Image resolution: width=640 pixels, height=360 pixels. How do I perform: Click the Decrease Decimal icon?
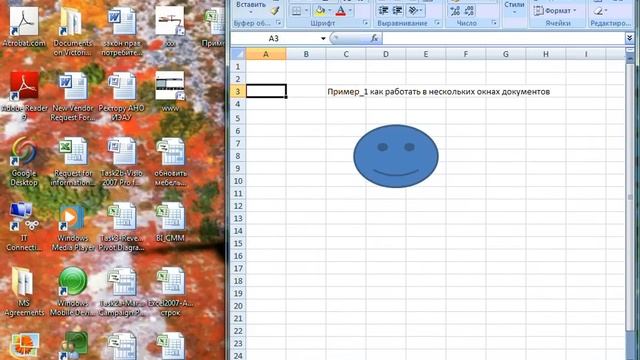pos(469,11)
